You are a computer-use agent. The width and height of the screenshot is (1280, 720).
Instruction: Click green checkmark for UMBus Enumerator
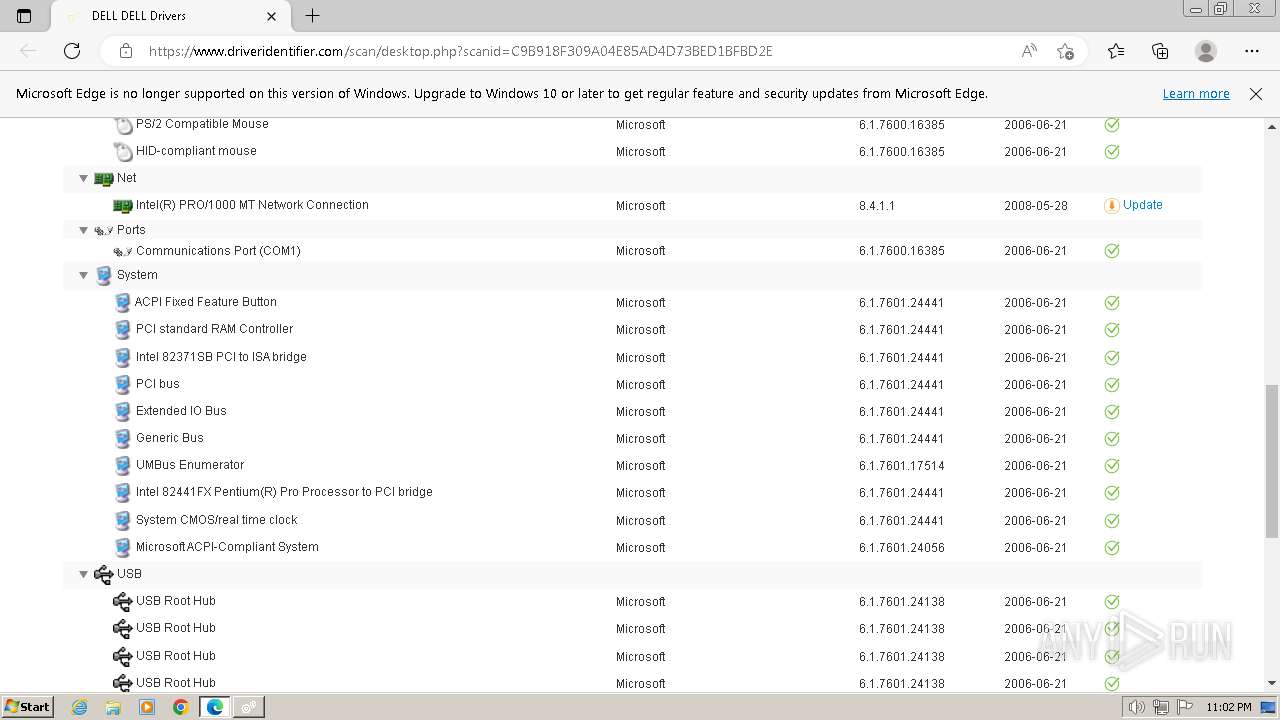click(x=1112, y=466)
